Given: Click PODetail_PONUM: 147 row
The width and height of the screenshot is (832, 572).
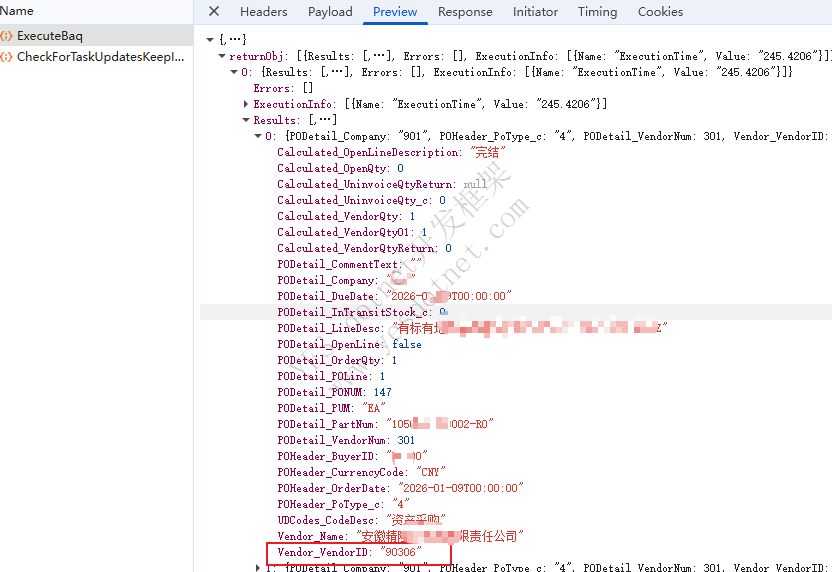Looking at the screenshot, I should coord(334,392).
